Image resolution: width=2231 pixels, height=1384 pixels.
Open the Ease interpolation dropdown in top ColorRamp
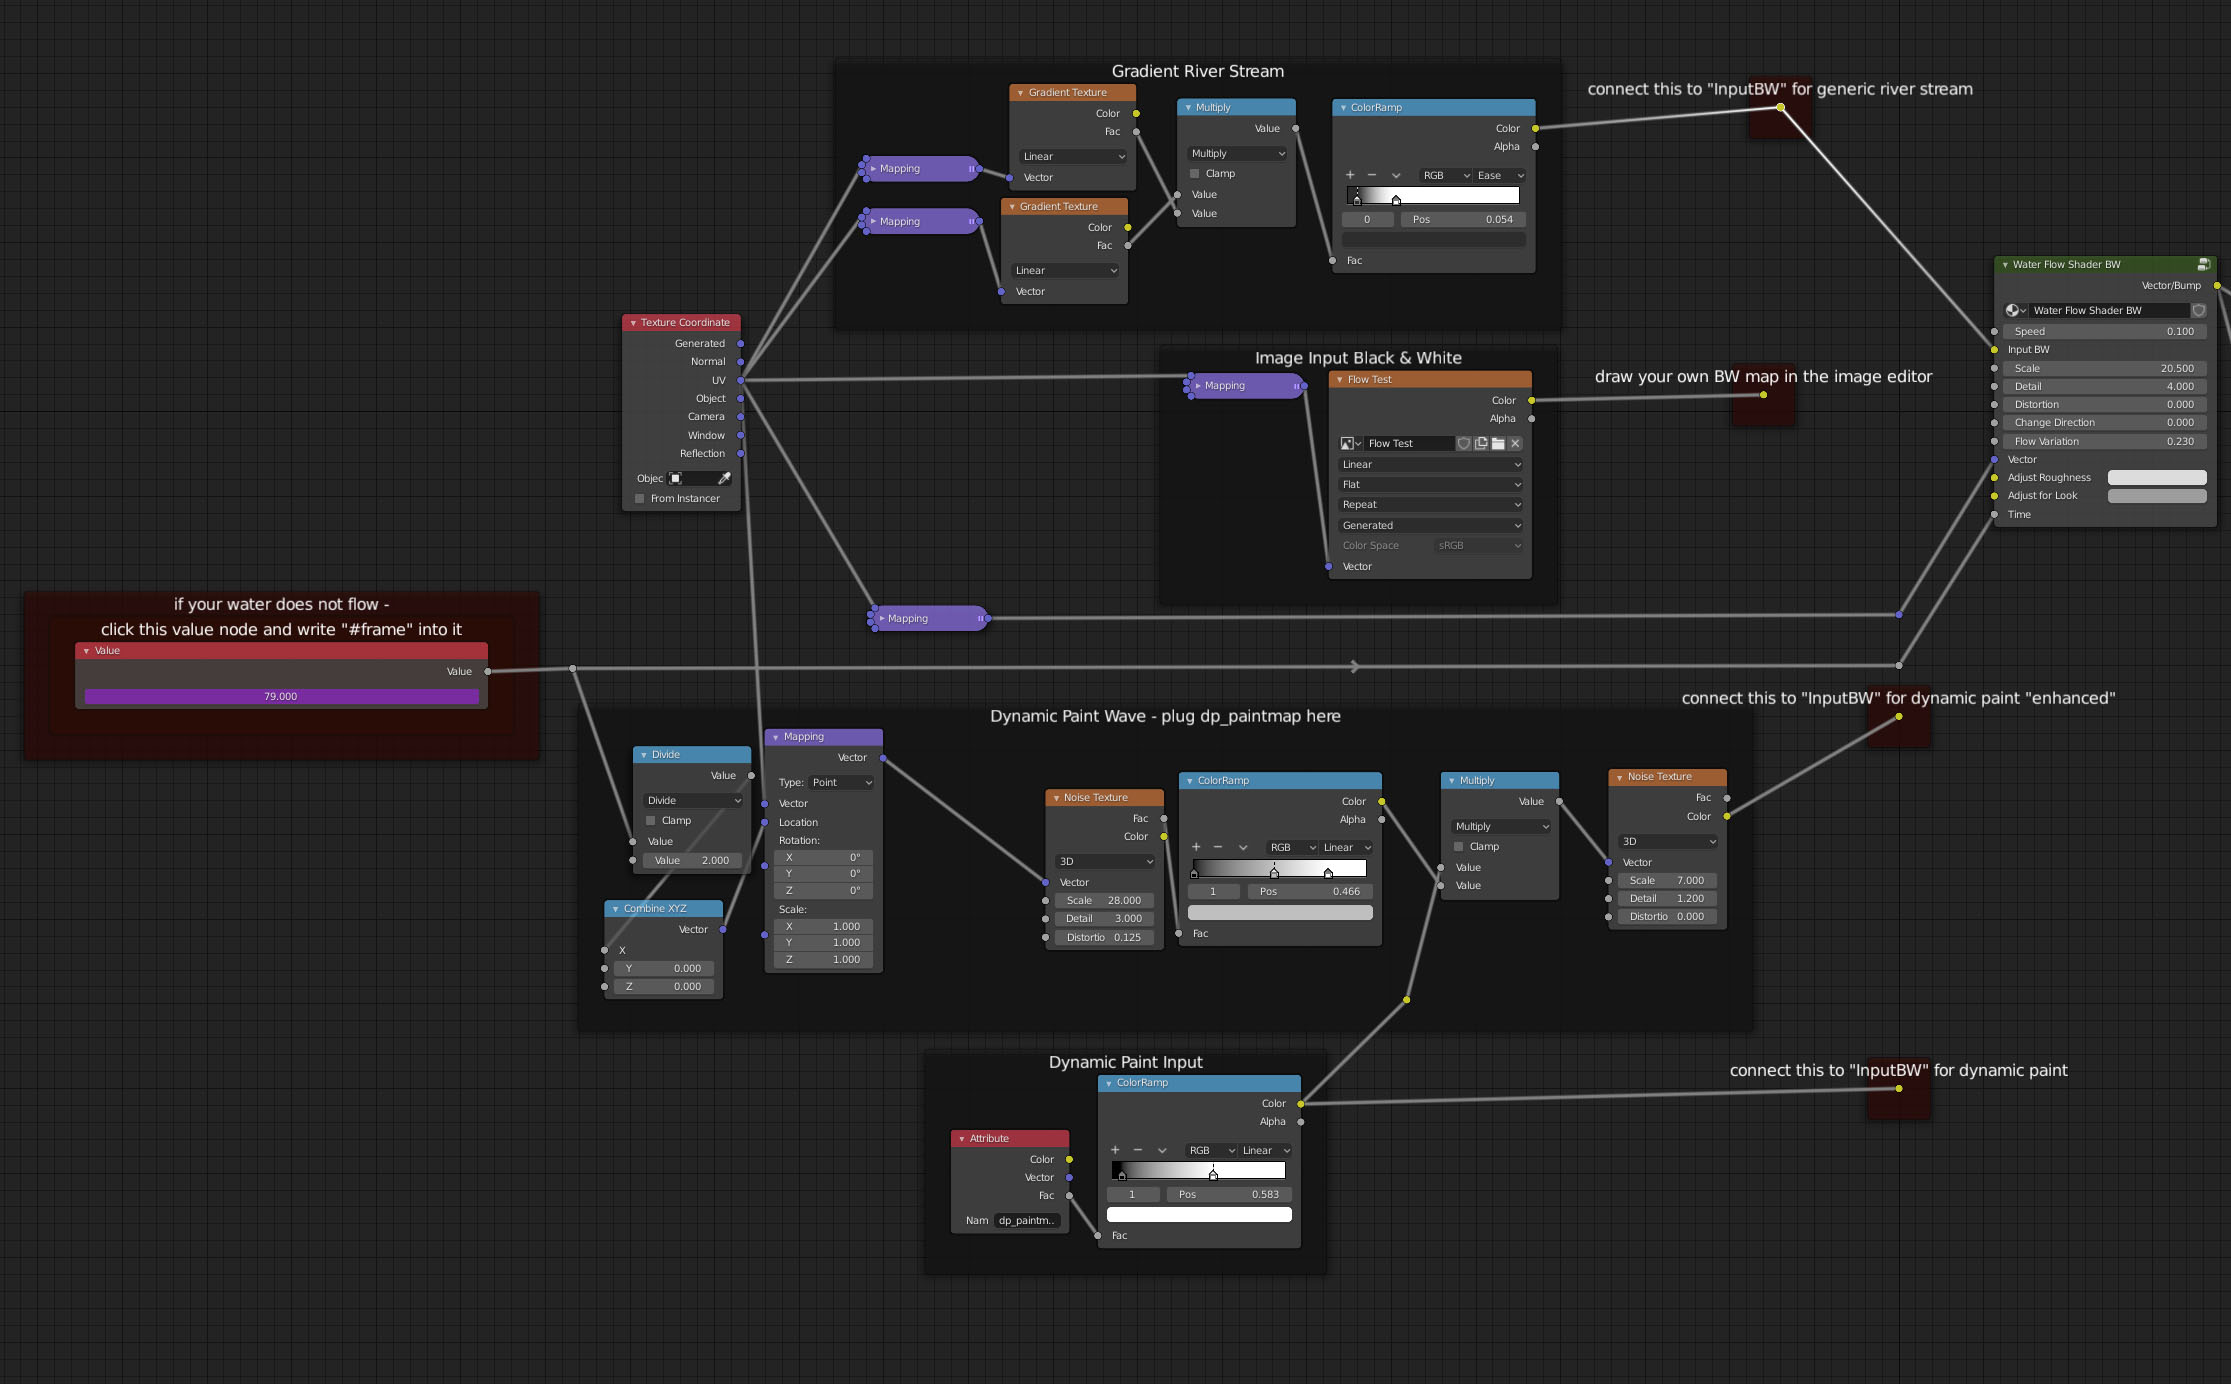(1500, 176)
